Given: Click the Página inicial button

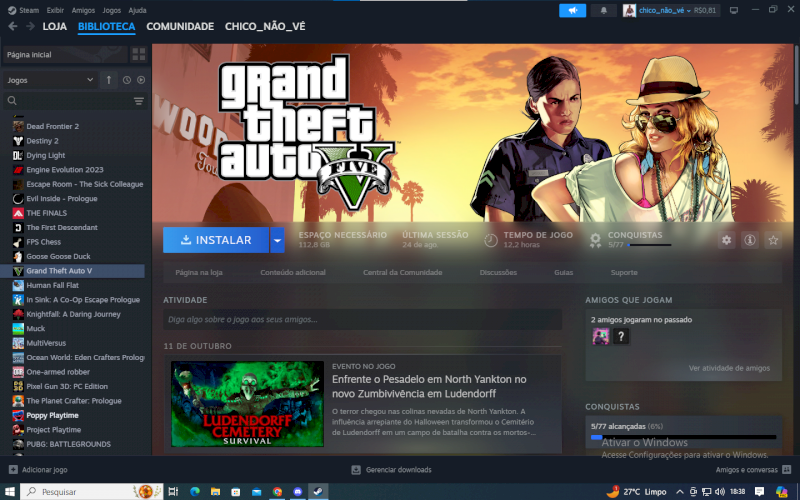Looking at the screenshot, I should tap(65, 55).
